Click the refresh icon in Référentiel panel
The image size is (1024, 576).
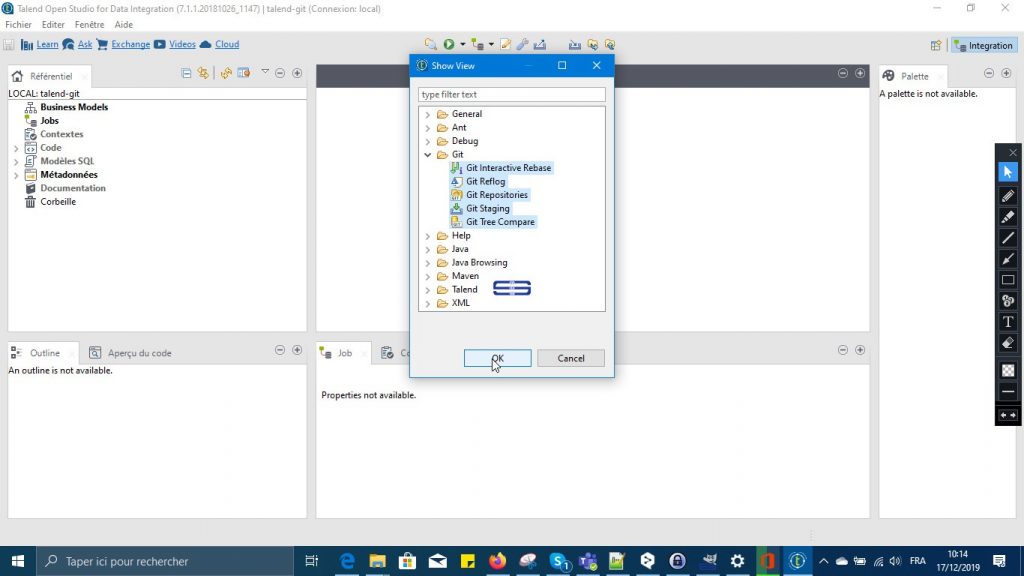point(226,73)
